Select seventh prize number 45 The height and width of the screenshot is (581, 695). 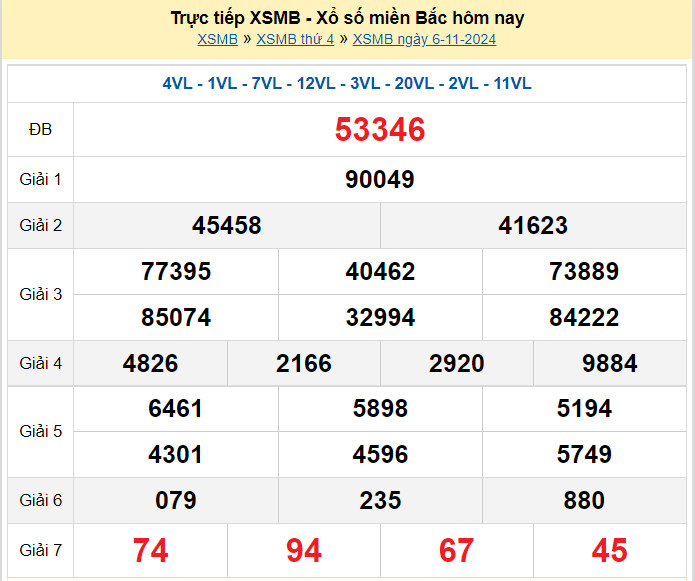pos(609,550)
